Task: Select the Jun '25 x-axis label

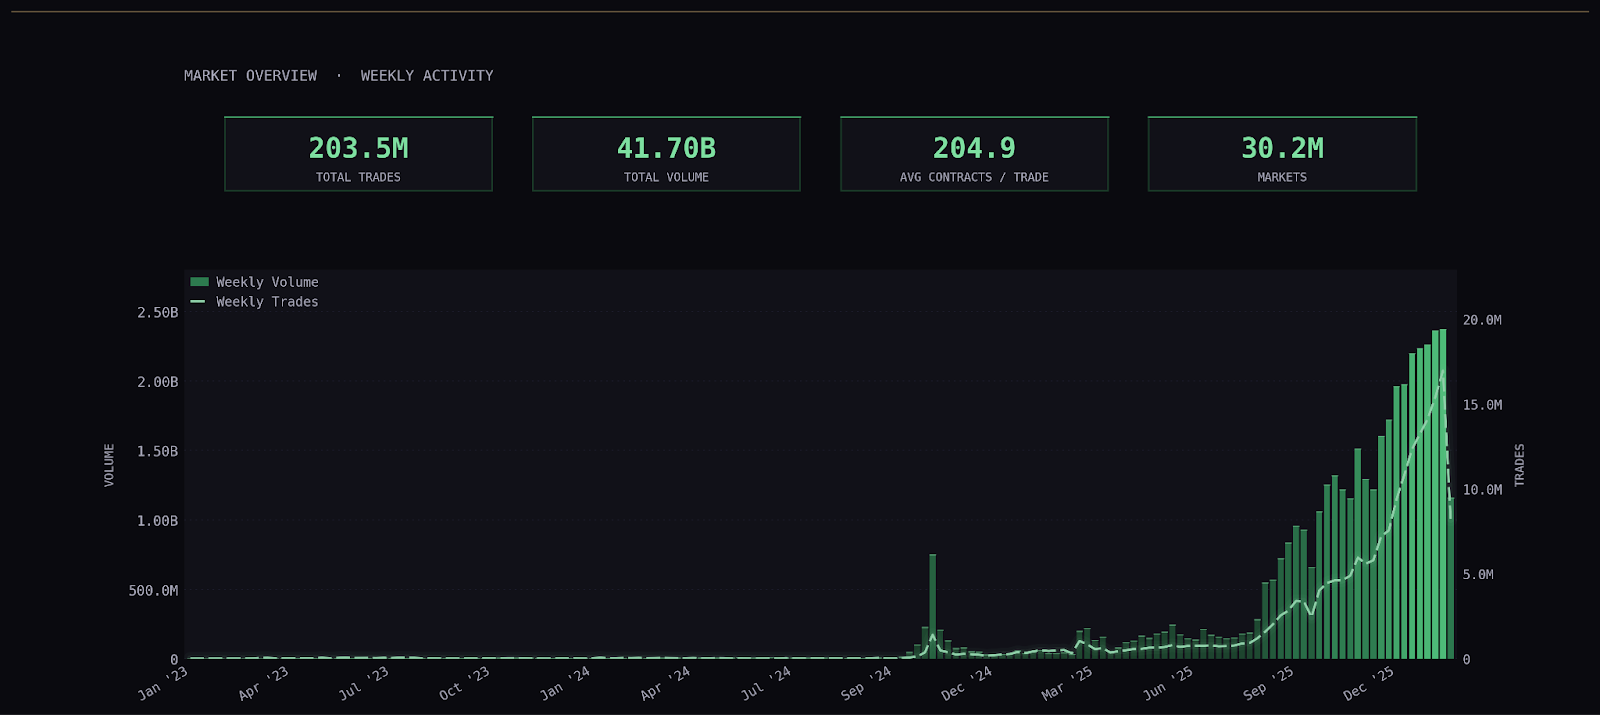Action: point(1167,683)
